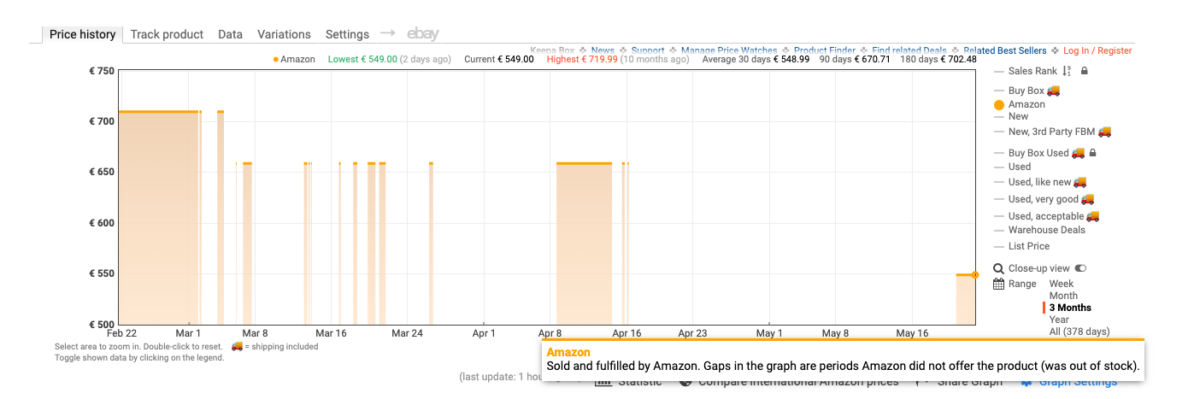Click the truck icon beside New, 3rd Party FBM

tap(1105, 131)
